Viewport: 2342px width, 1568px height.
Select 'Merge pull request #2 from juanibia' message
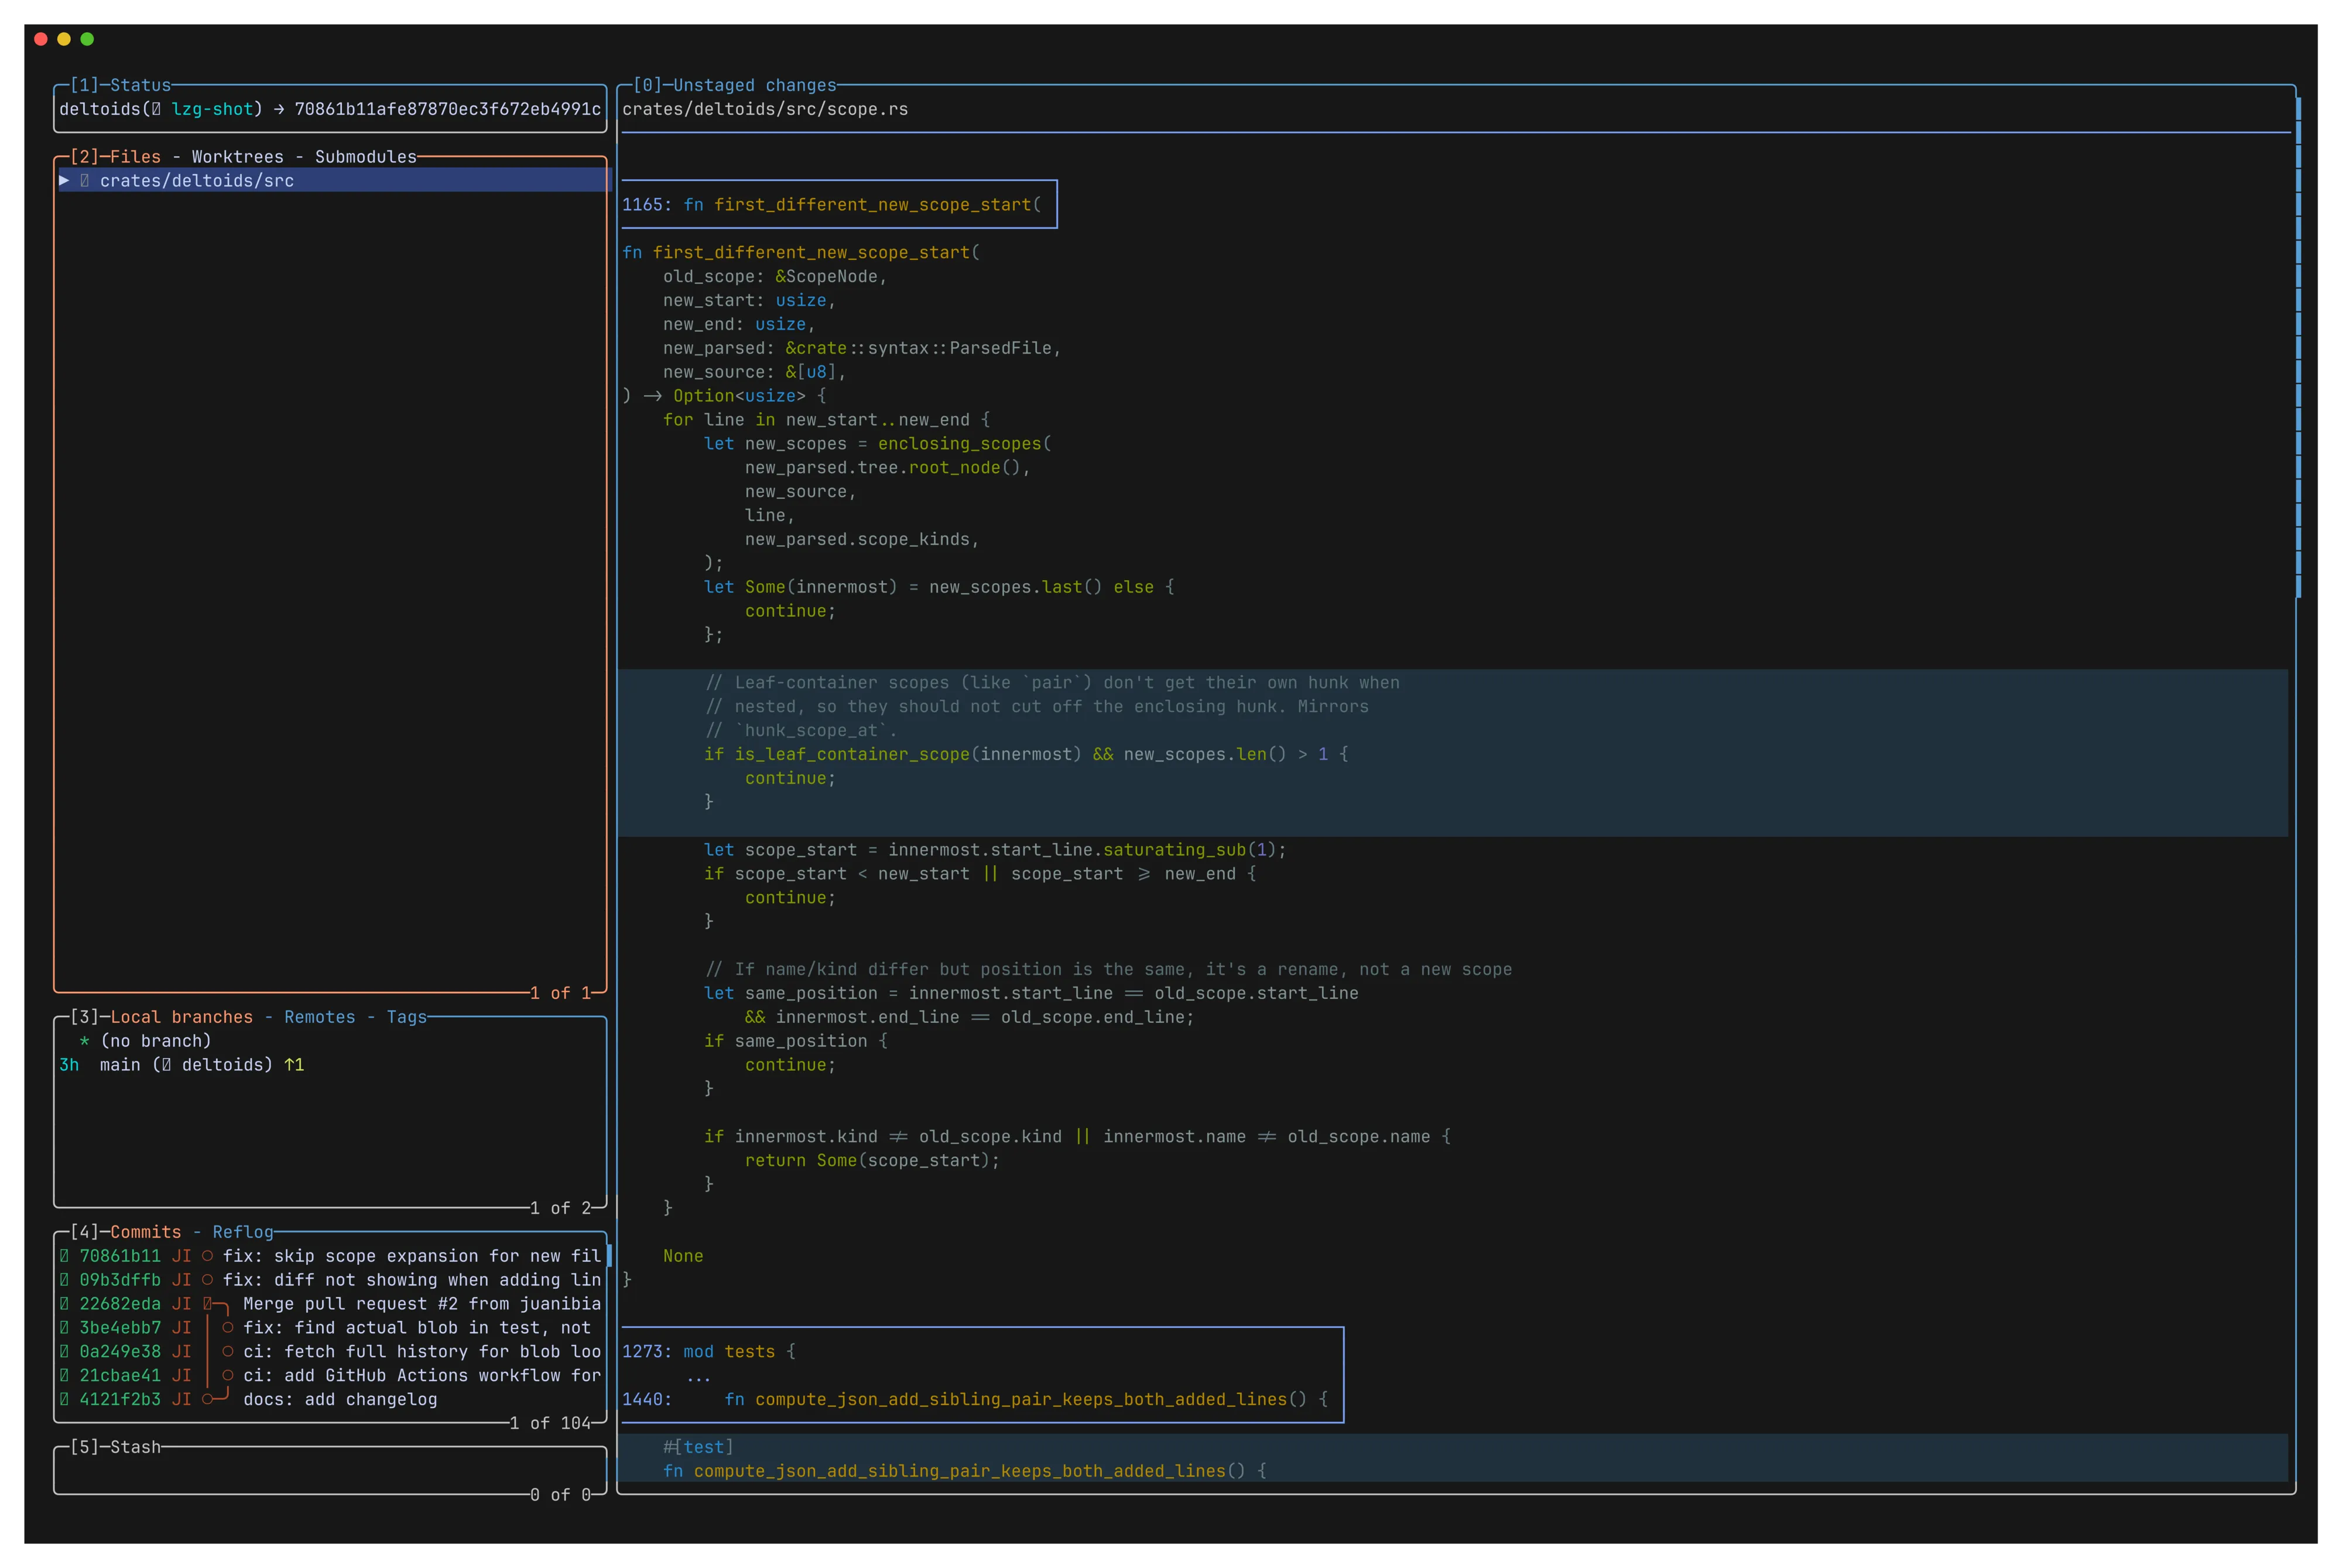[x=422, y=1304]
